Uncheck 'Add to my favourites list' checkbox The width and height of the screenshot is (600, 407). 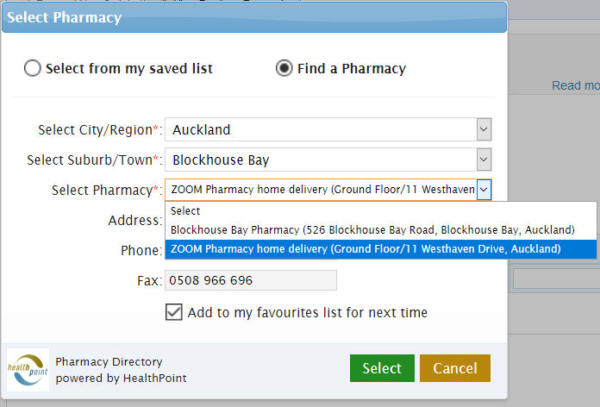(x=174, y=312)
